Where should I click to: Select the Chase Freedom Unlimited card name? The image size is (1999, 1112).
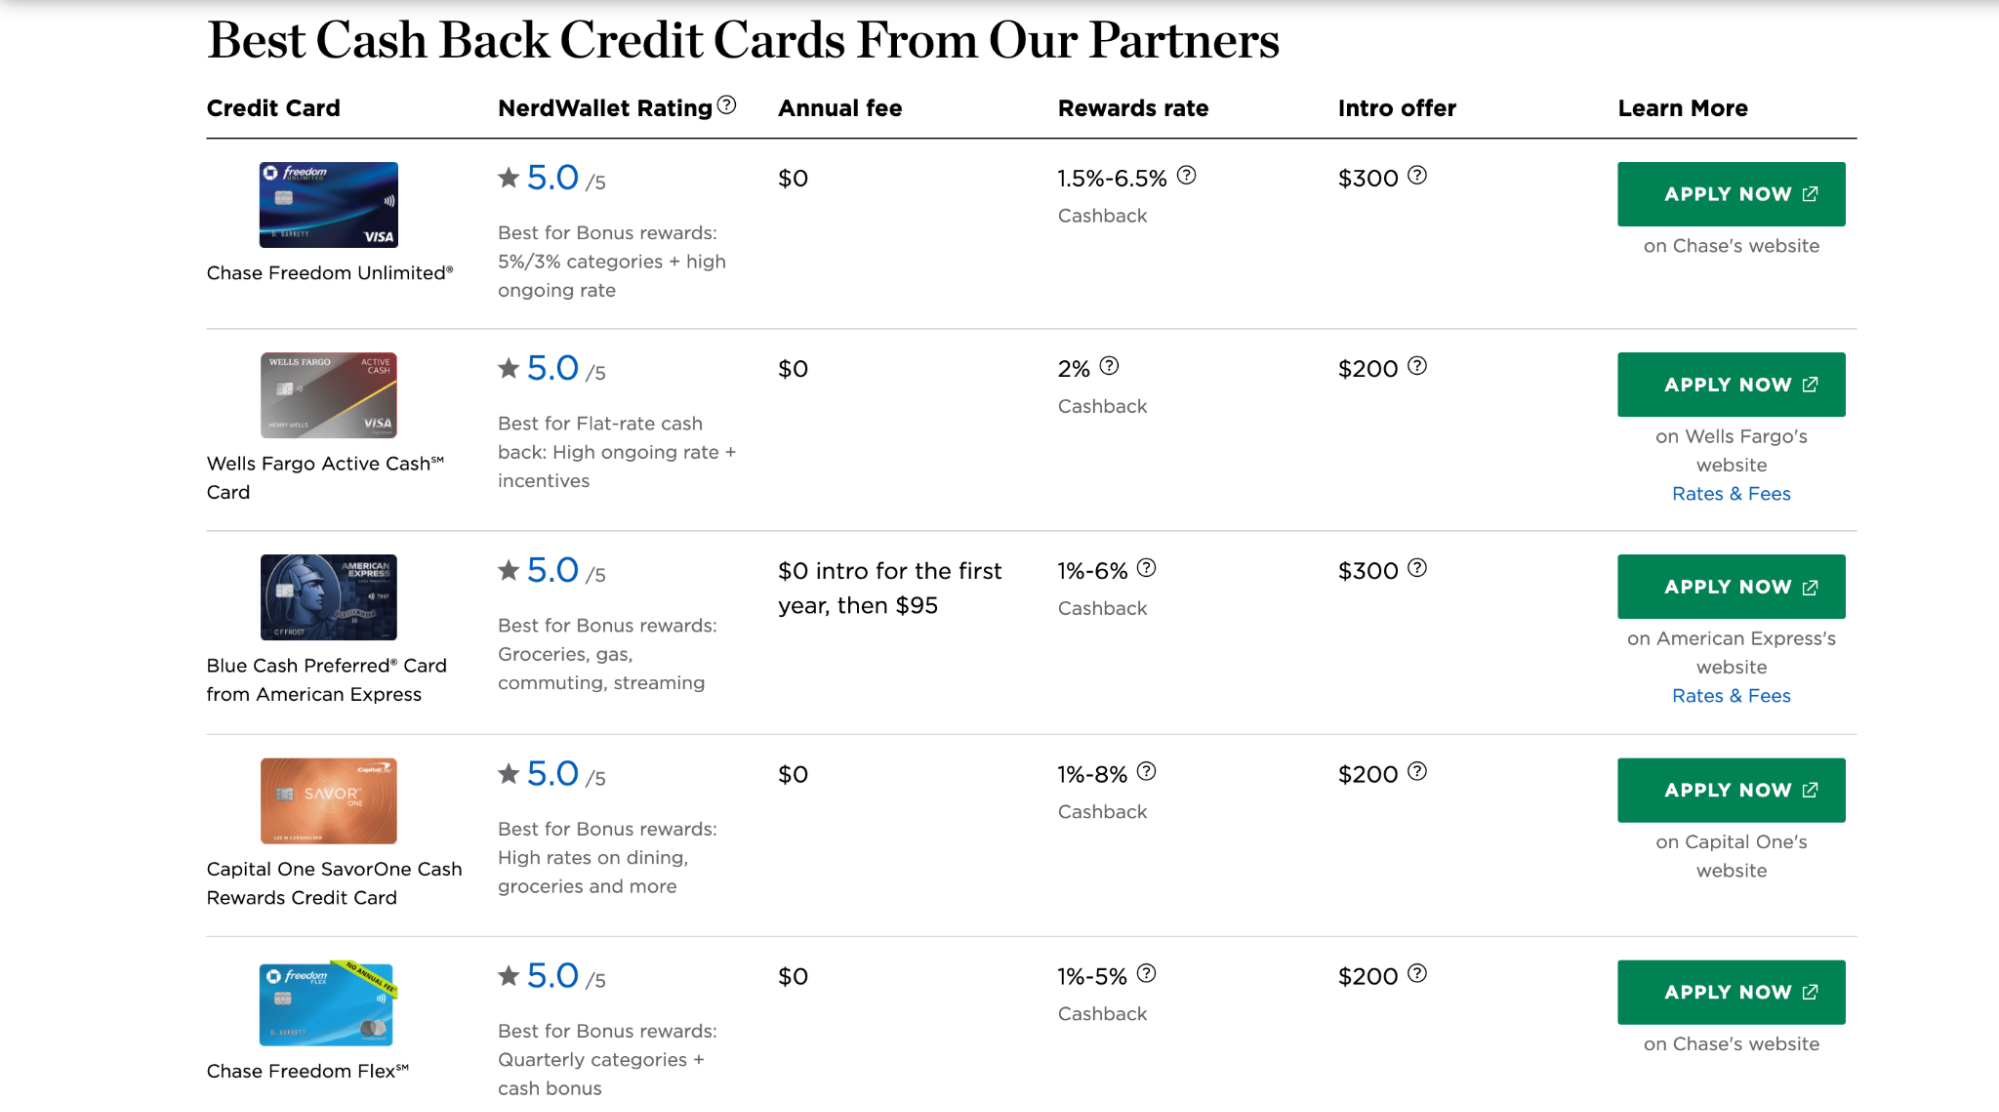pos(330,271)
